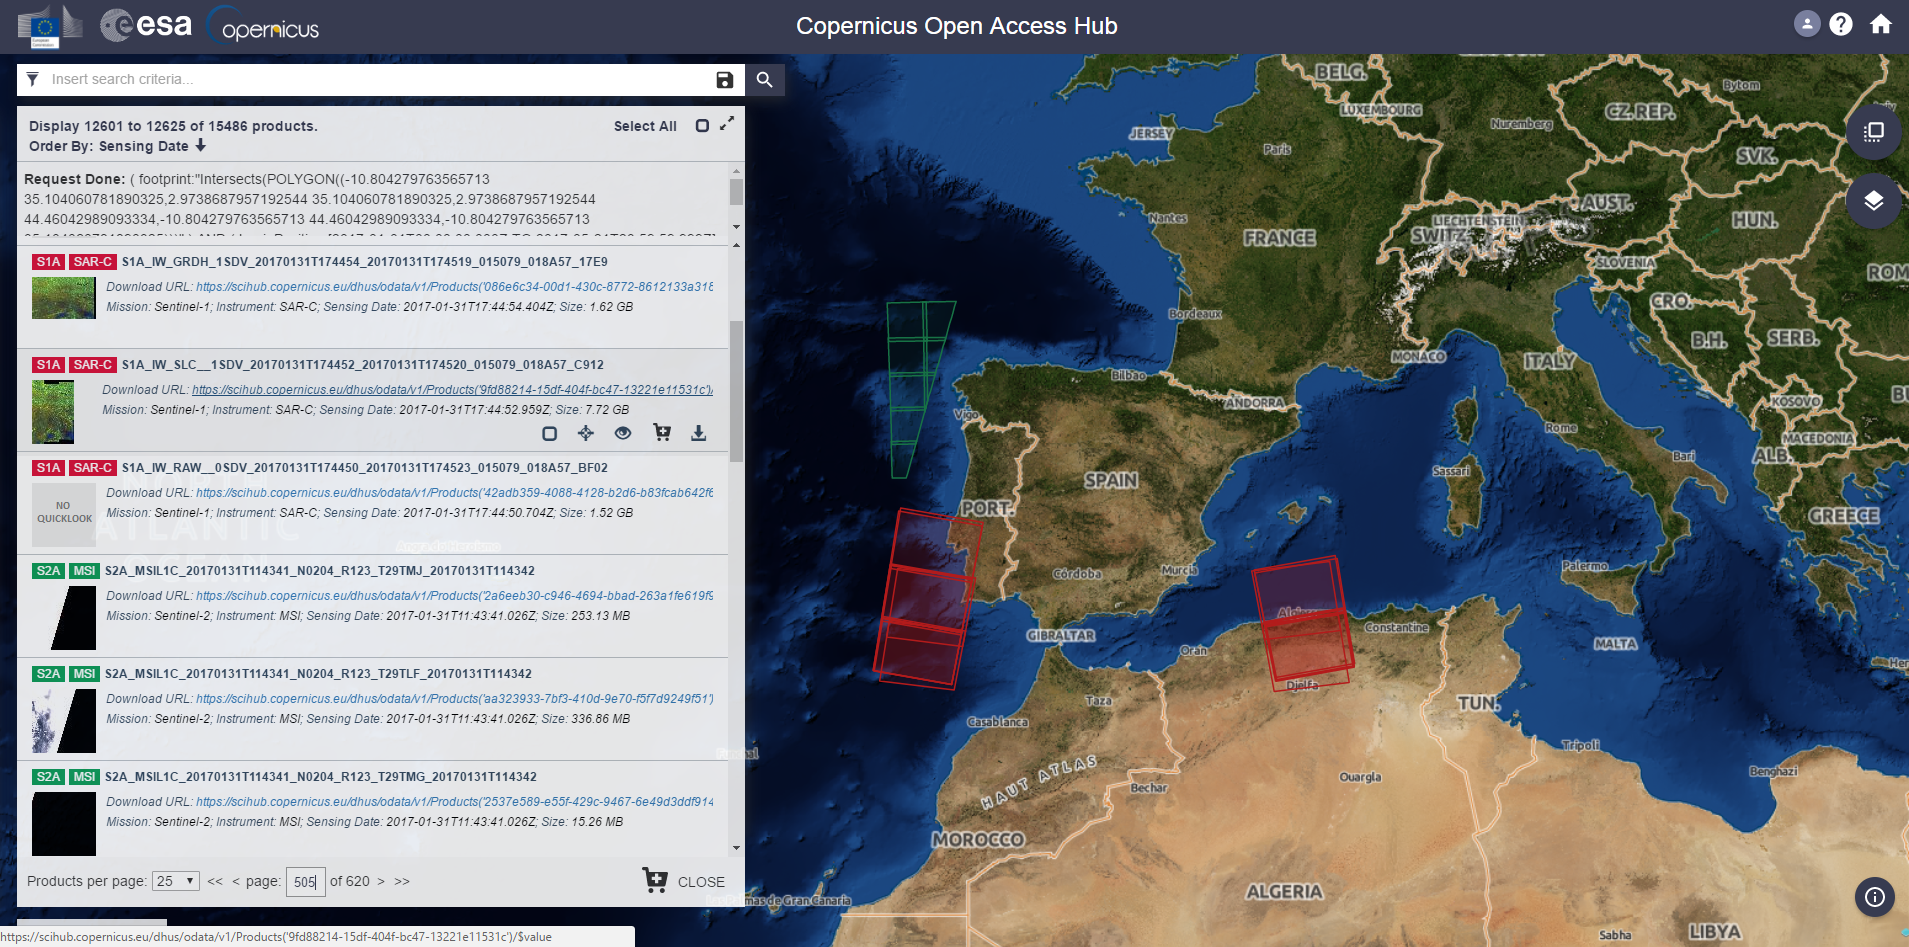This screenshot has height=947, width=1909.
Task: Click Select All label text
Action: [645, 126]
